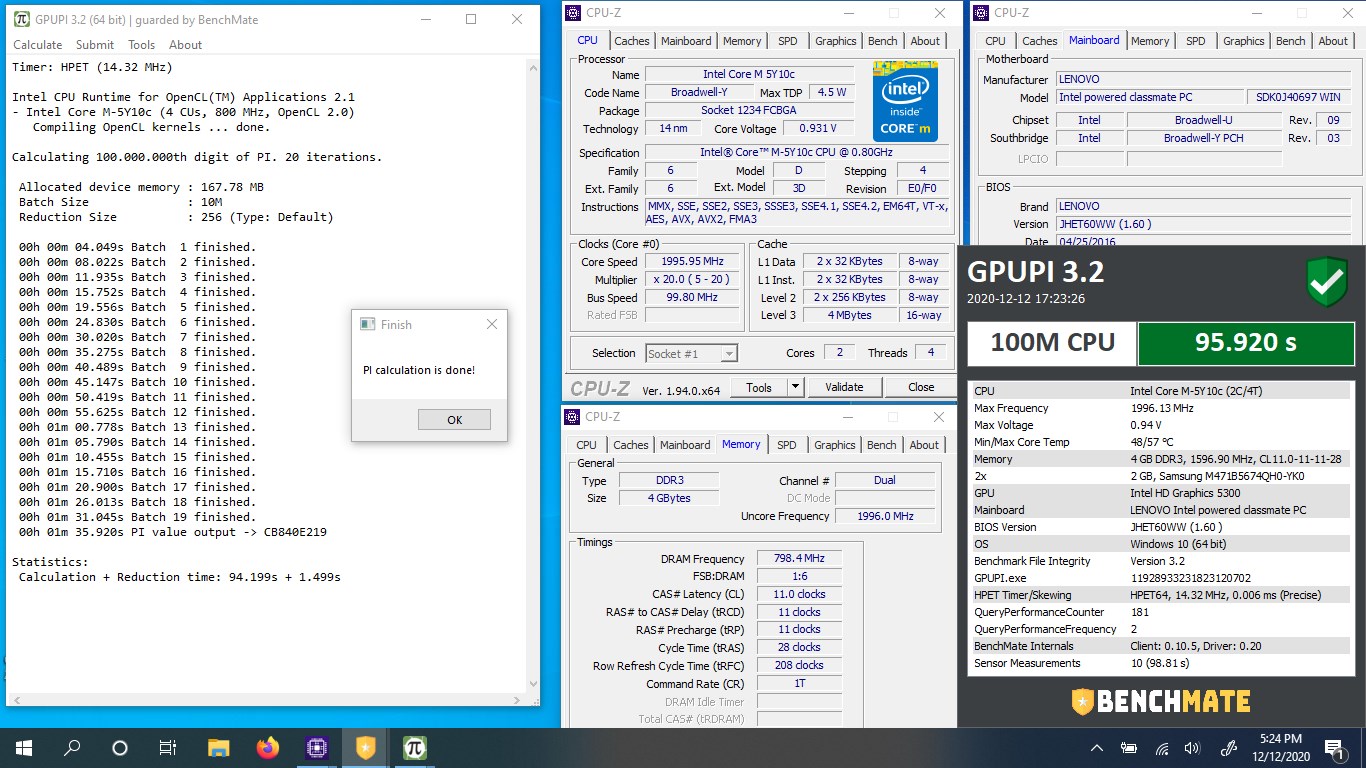Open the Calculate menu in GPUPI
This screenshot has width=1366, height=768.
pos(37,45)
